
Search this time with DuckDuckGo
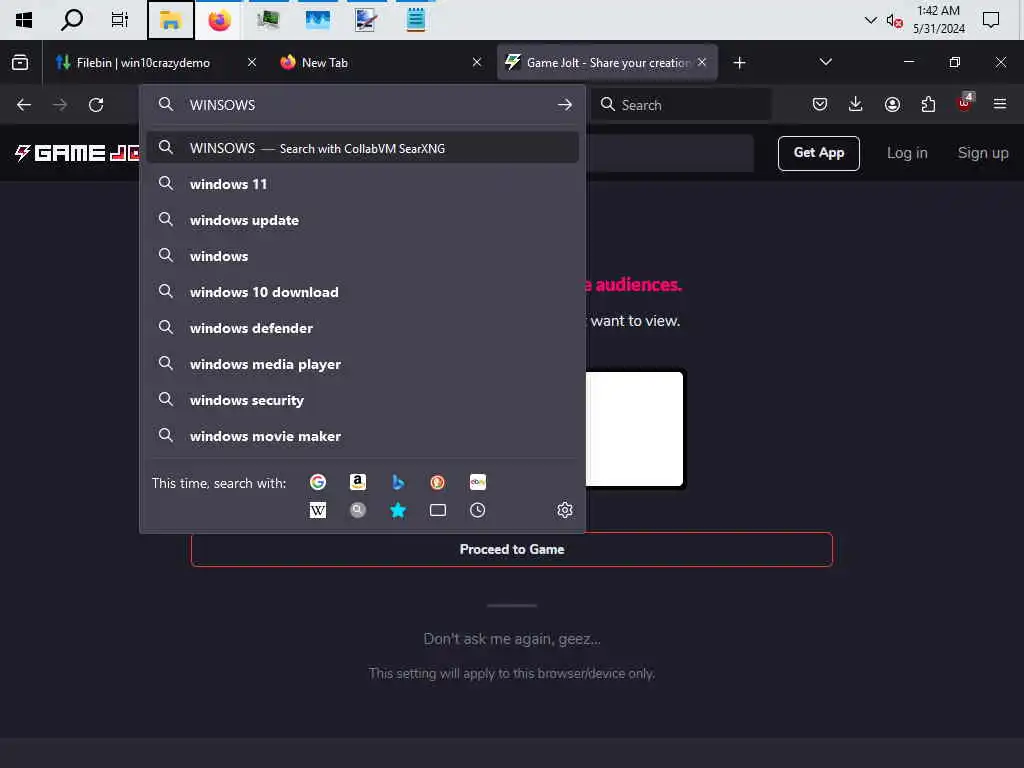438,482
